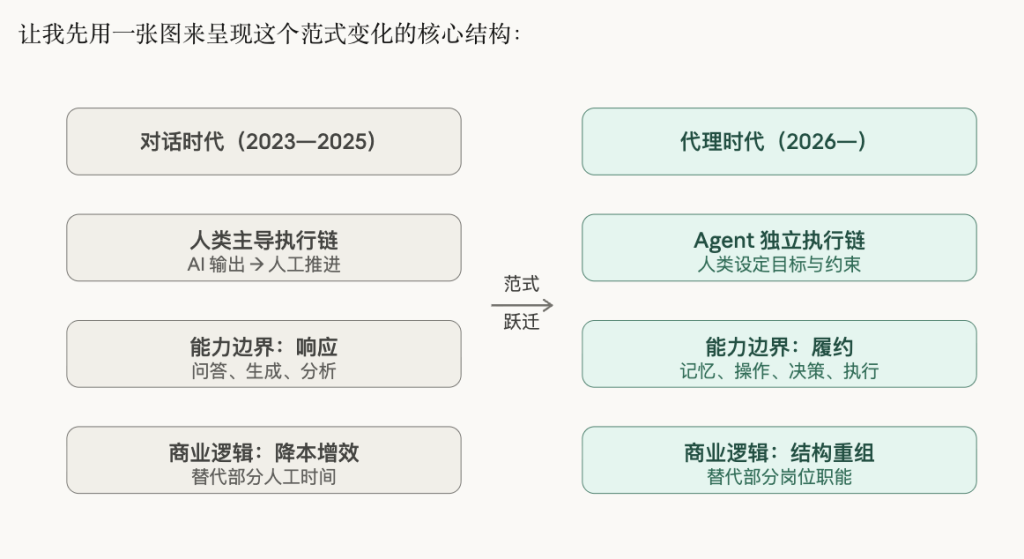The width and height of the screenshot is (1024, 559).
Task: Click the 记忆、操作、决策、执行 subtitle
Action: point(779,371)
